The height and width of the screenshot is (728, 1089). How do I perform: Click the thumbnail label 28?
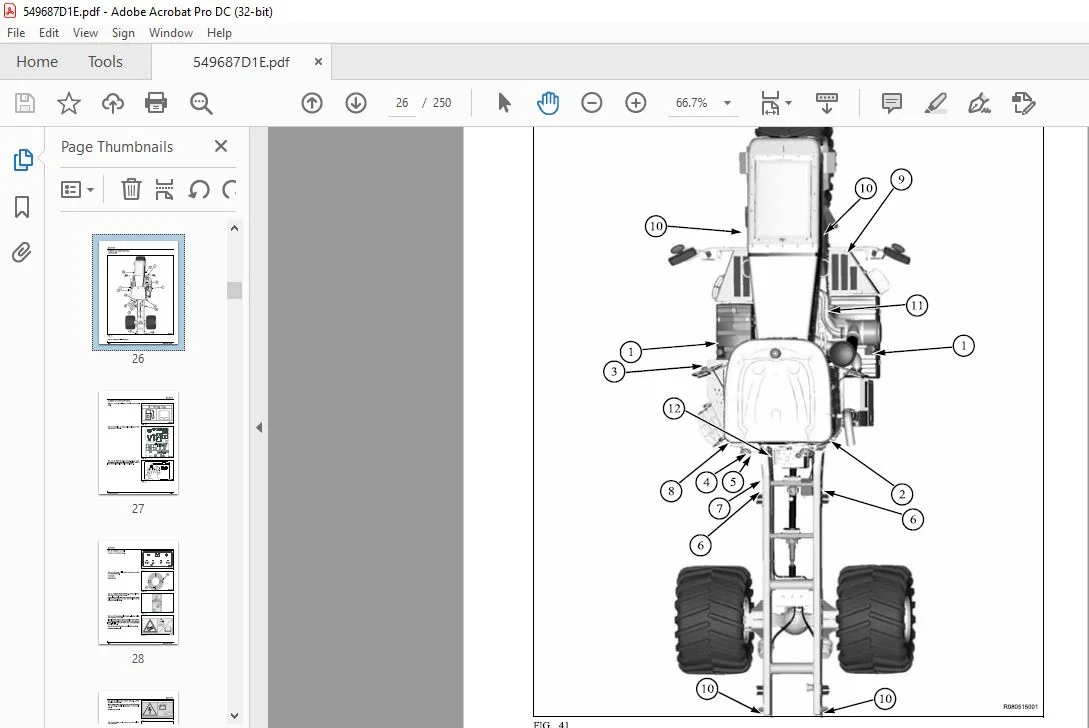(x=138, y=659)
